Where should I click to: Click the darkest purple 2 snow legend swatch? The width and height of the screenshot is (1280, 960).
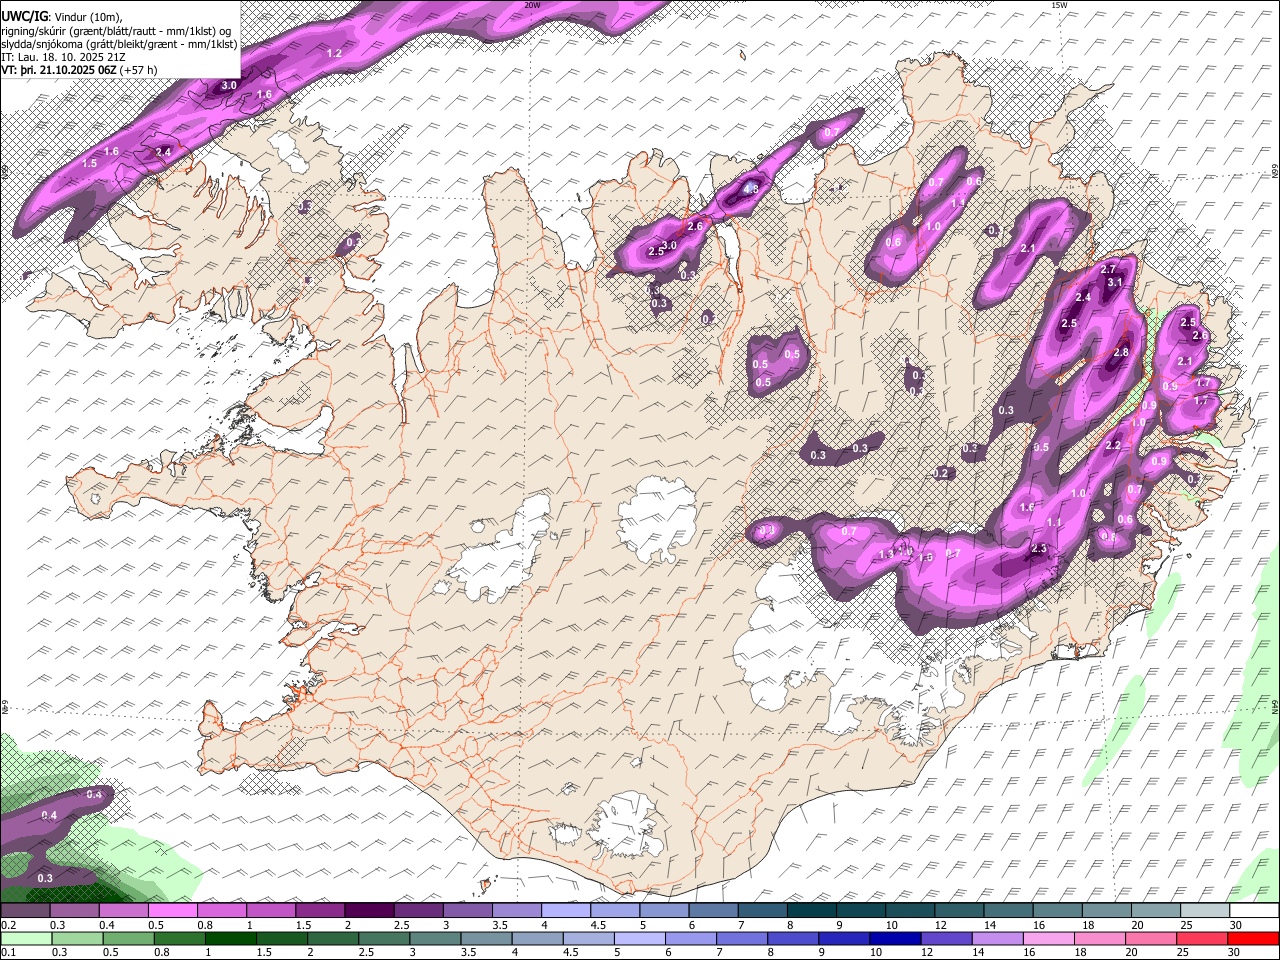tap(368, 911)
